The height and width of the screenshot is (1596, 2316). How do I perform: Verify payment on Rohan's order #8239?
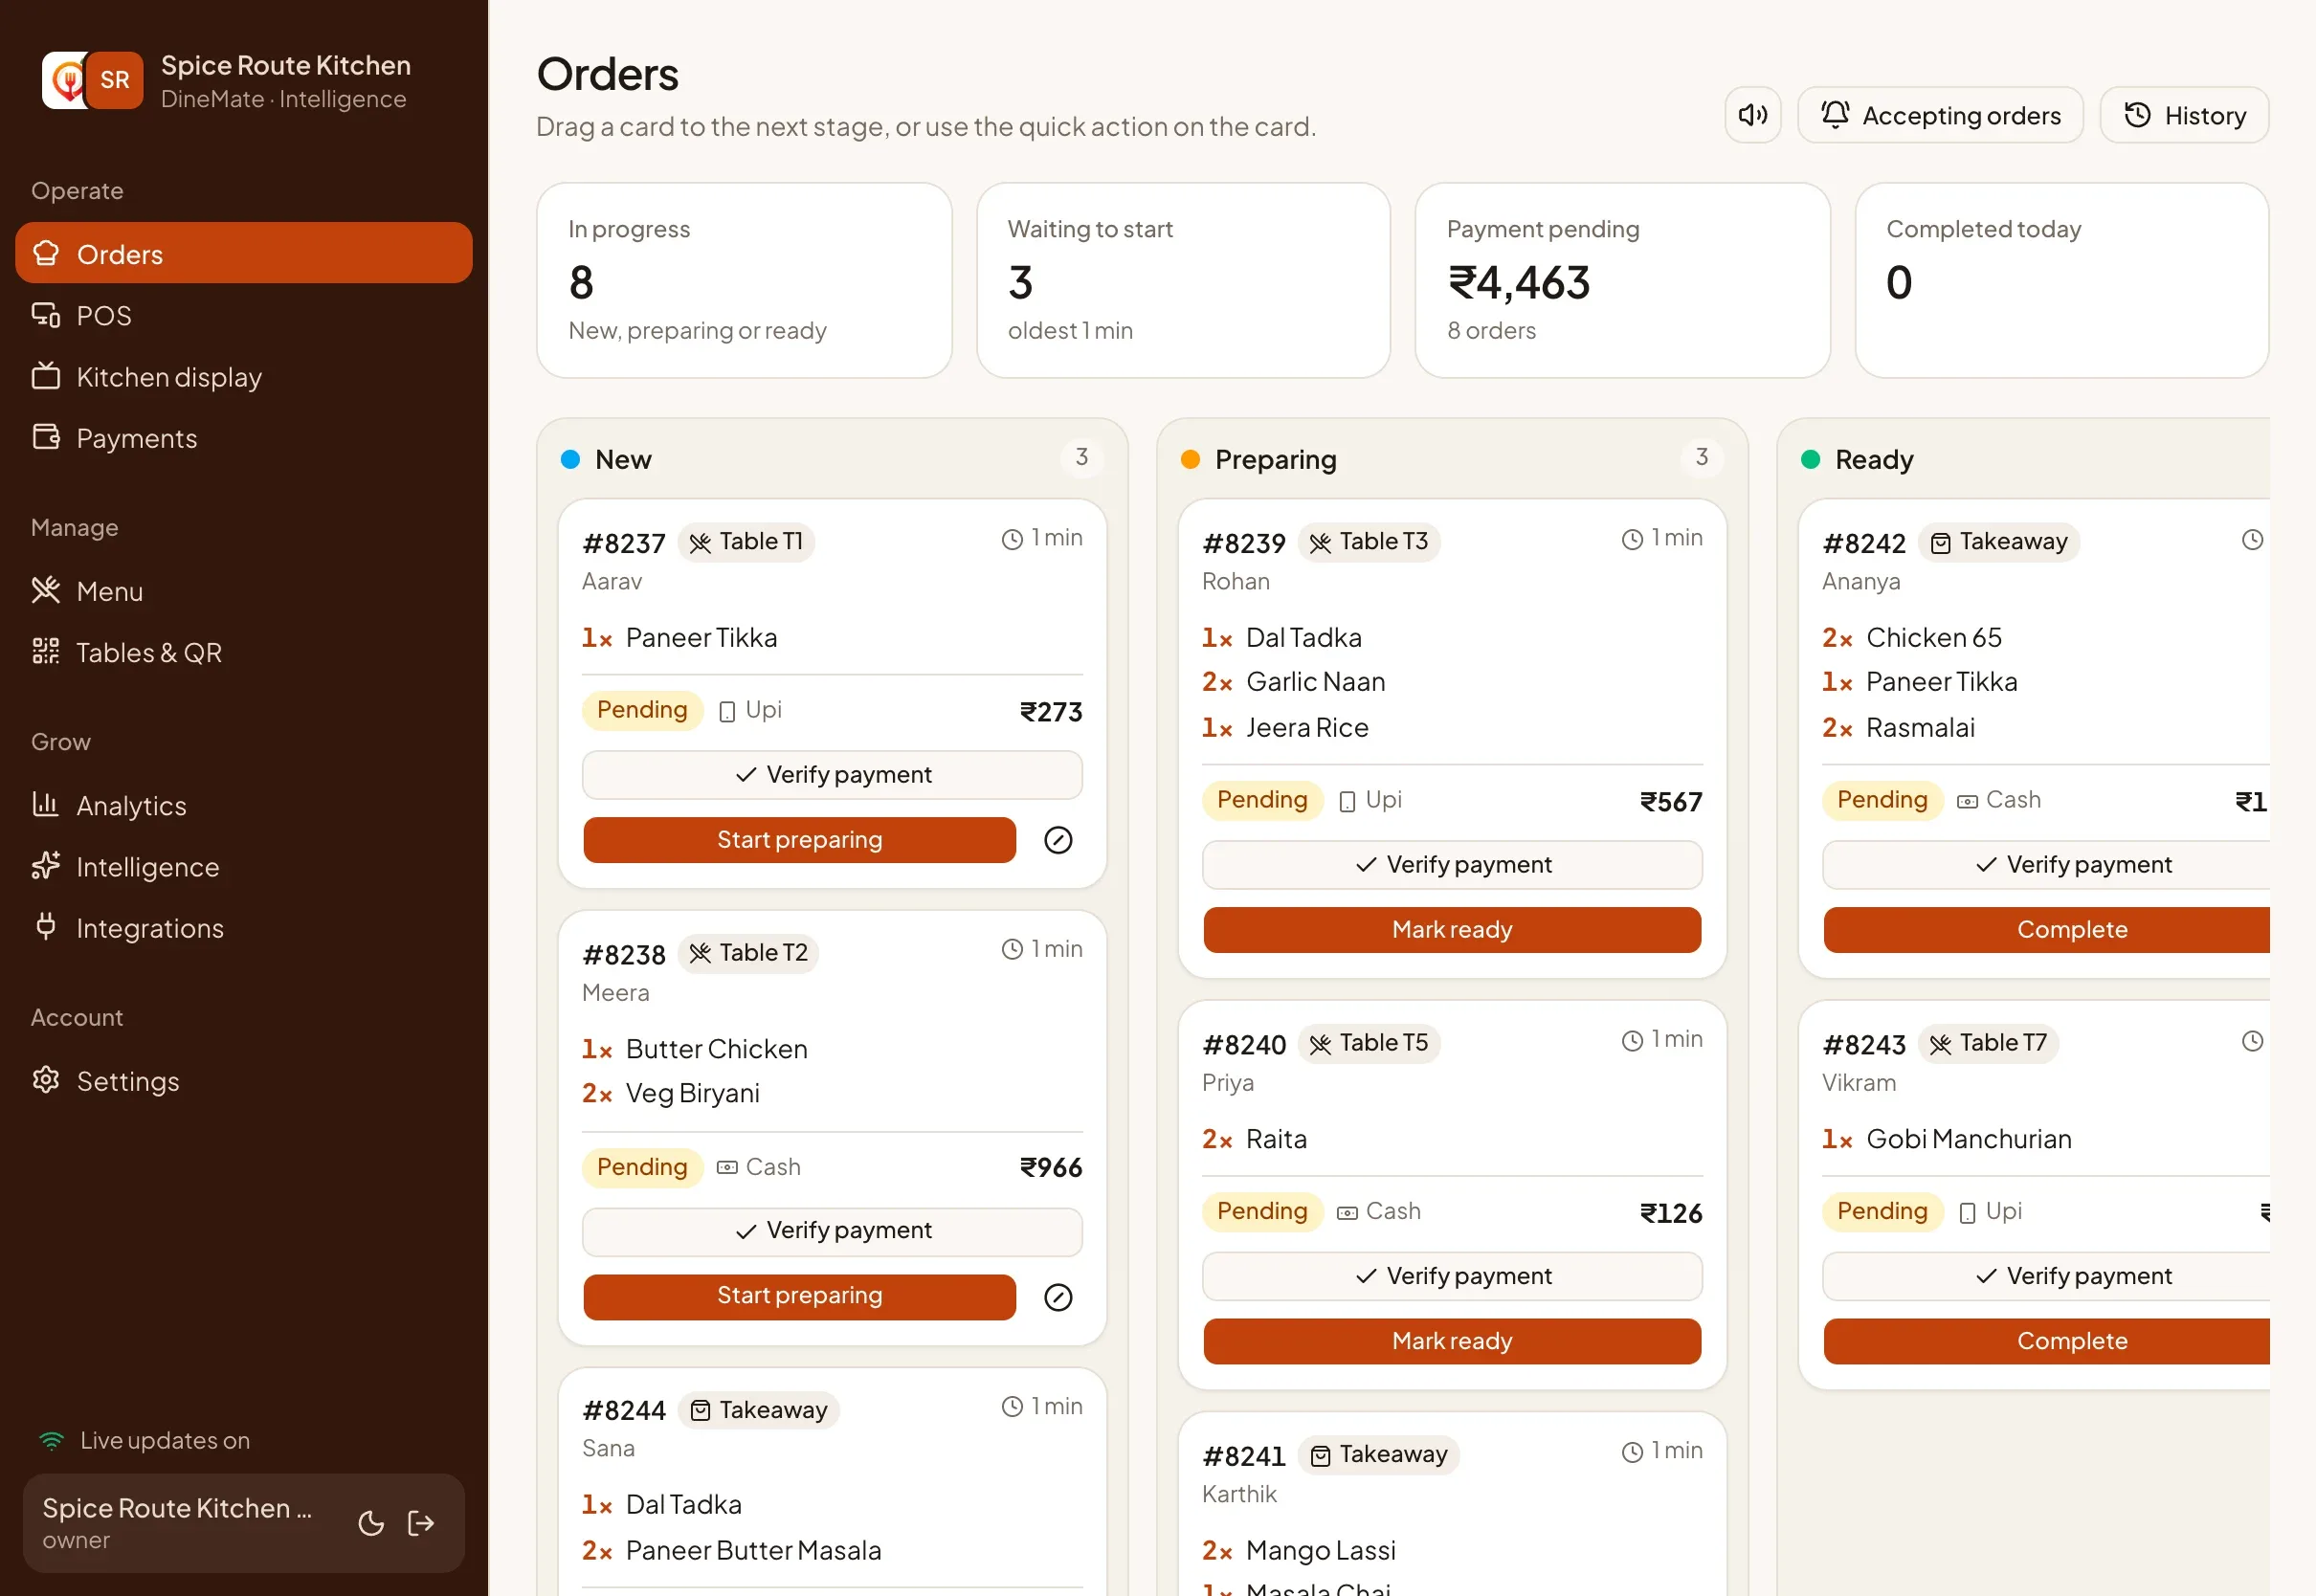click(1452, 865)
